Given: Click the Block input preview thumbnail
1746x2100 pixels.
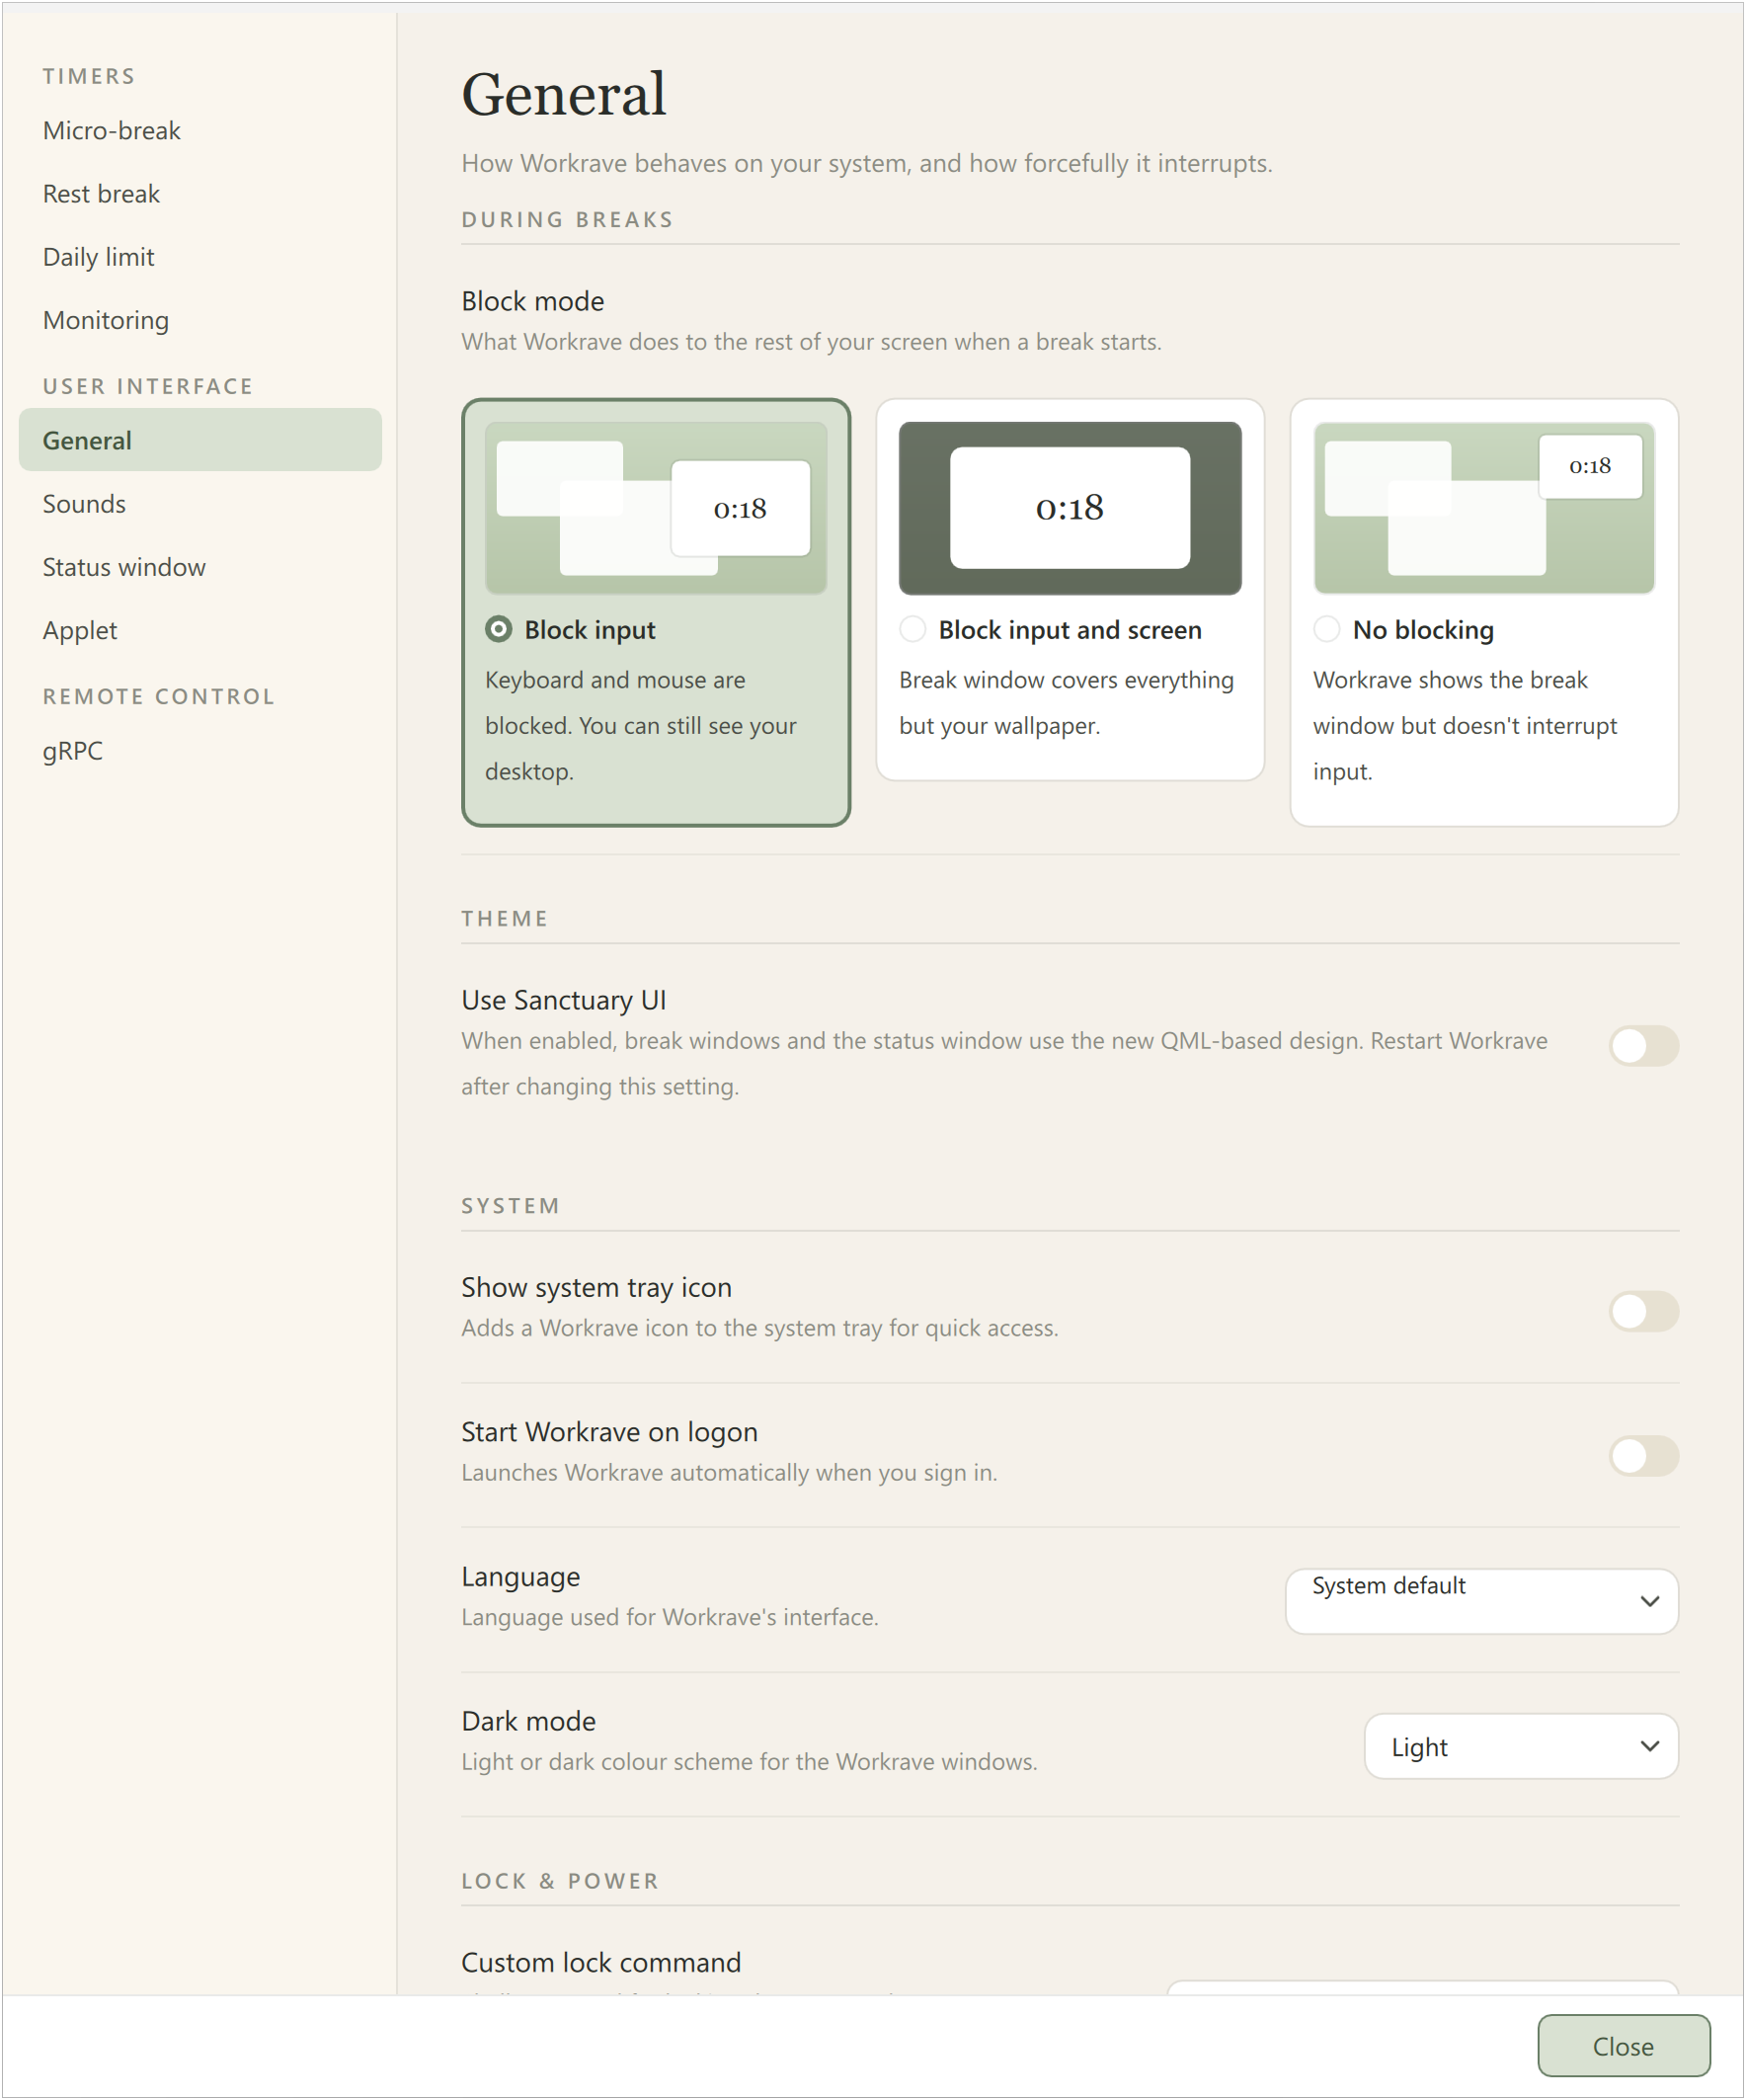Looking at the screenshot, I should pyautogui.click(x=656, y=508).
